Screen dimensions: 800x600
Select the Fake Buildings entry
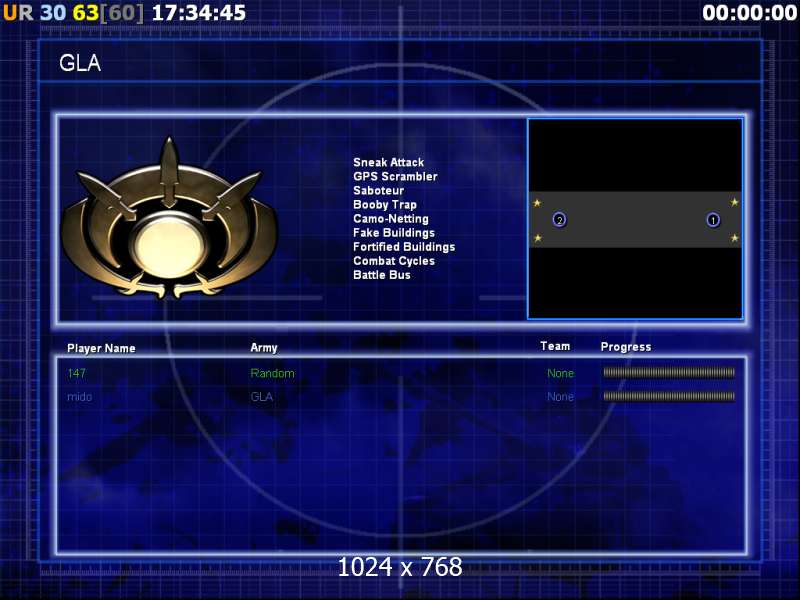(x=393, y=233)
